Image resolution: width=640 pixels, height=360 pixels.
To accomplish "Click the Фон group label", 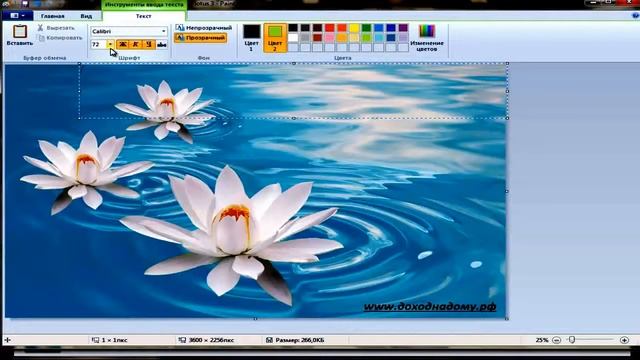I will [204, 58].
